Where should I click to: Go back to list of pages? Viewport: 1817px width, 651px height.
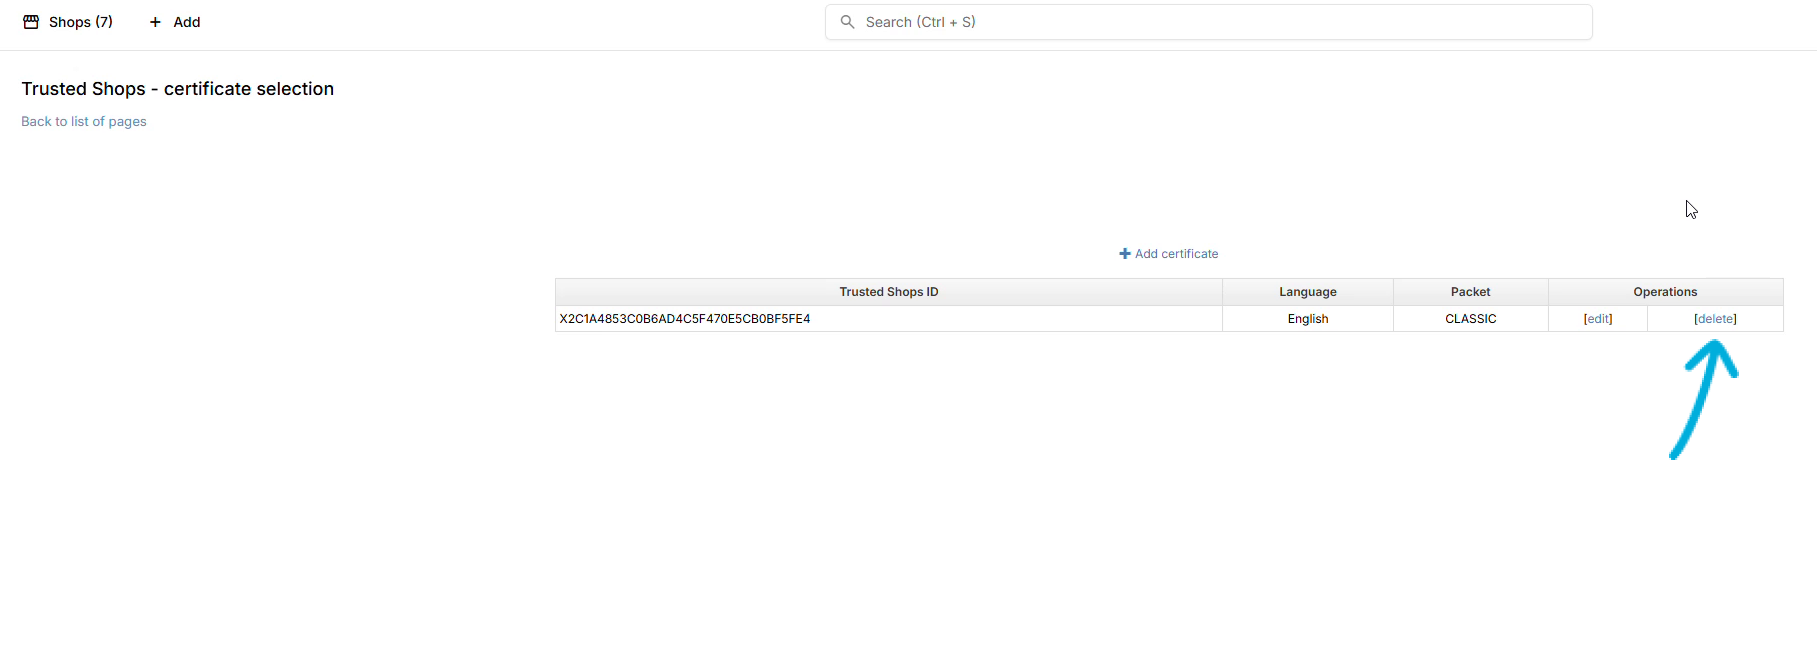click(84, 122)
